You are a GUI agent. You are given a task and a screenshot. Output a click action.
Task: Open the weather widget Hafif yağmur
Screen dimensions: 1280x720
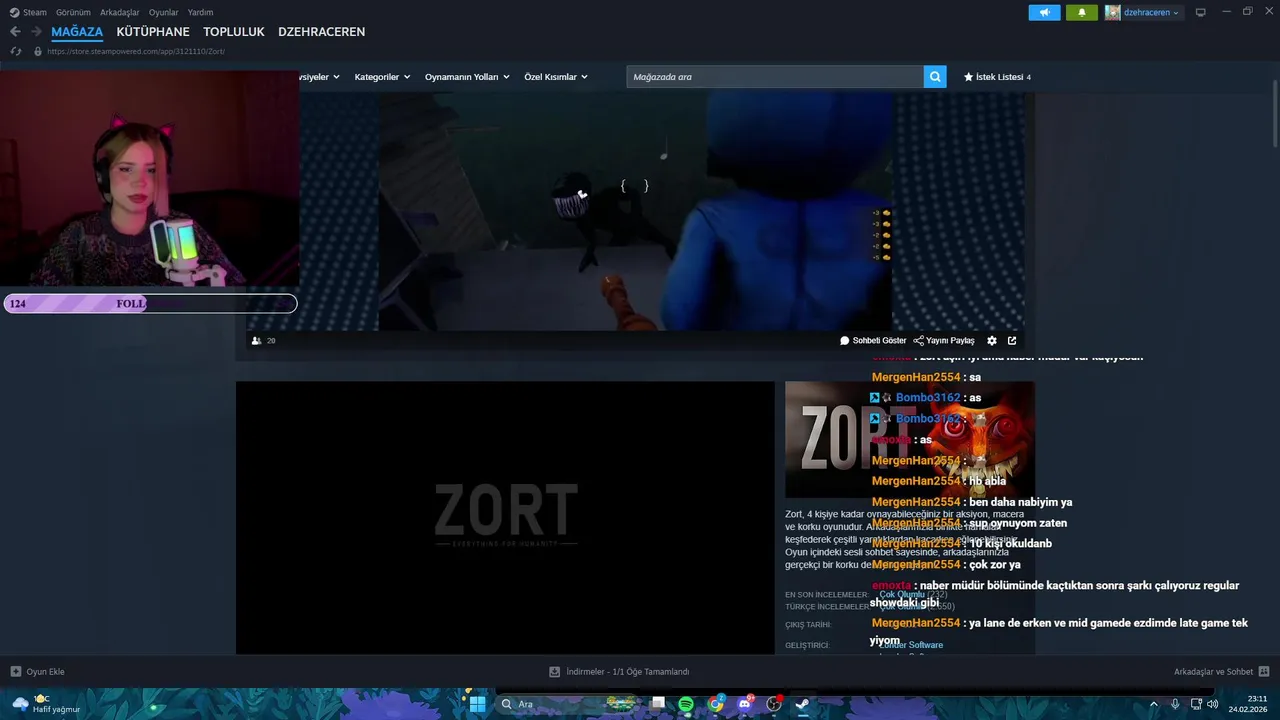point(46,704)
